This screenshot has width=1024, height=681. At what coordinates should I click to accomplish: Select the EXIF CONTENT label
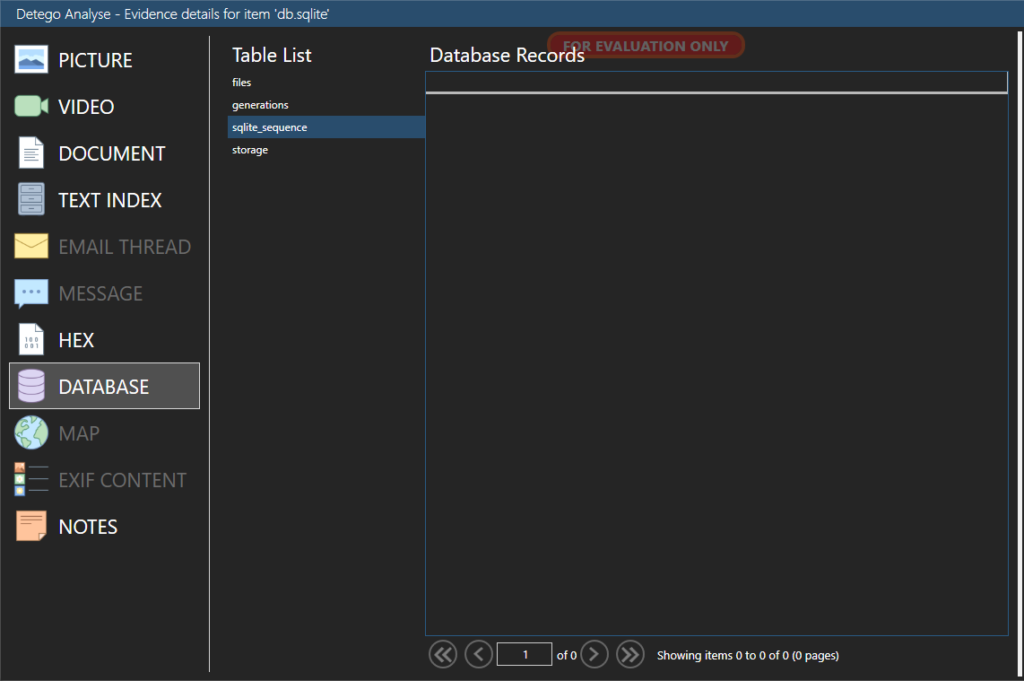(122, 481)
